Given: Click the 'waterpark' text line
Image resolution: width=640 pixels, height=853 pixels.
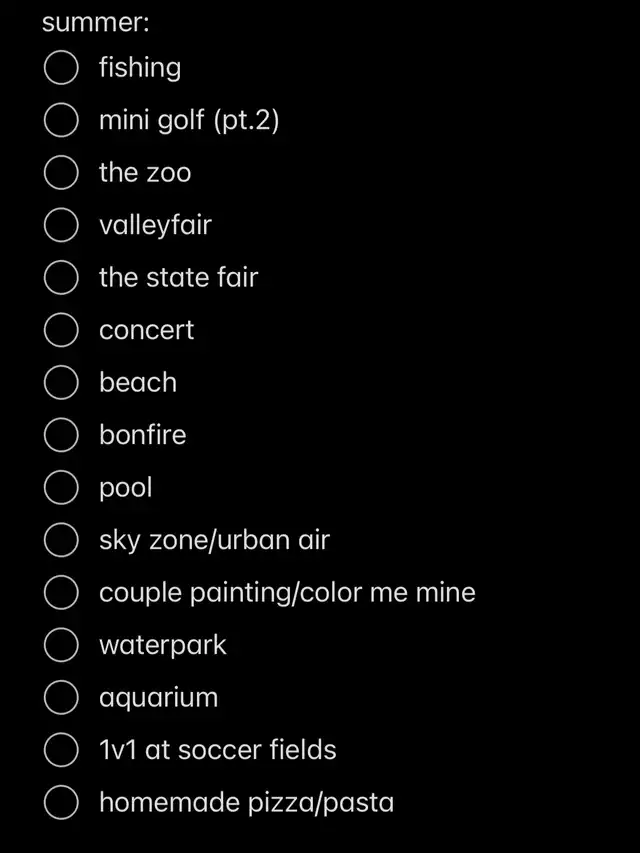Looking at the screenshot, I should (162, 646).
